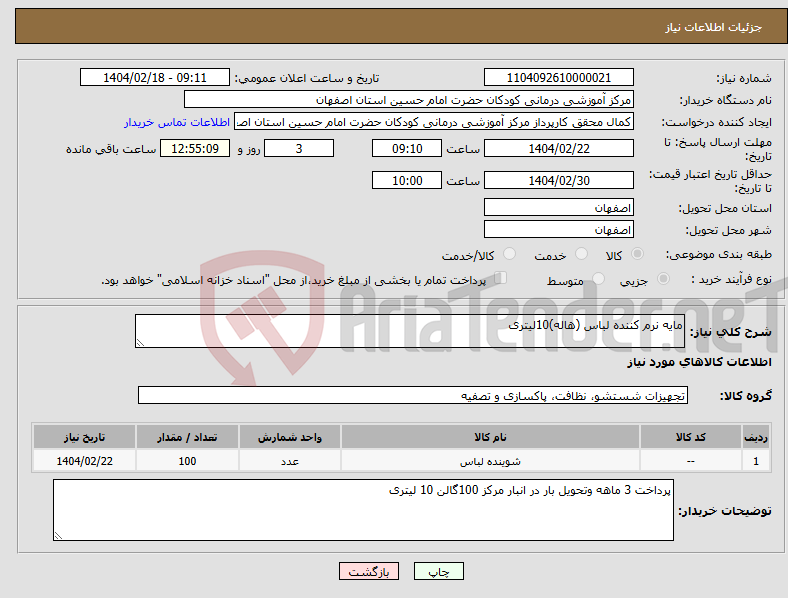The image size is (788, 598).
Task: Click the اطلاعات کالاهای مورد نیاز heading
Action: click(699, 362)
